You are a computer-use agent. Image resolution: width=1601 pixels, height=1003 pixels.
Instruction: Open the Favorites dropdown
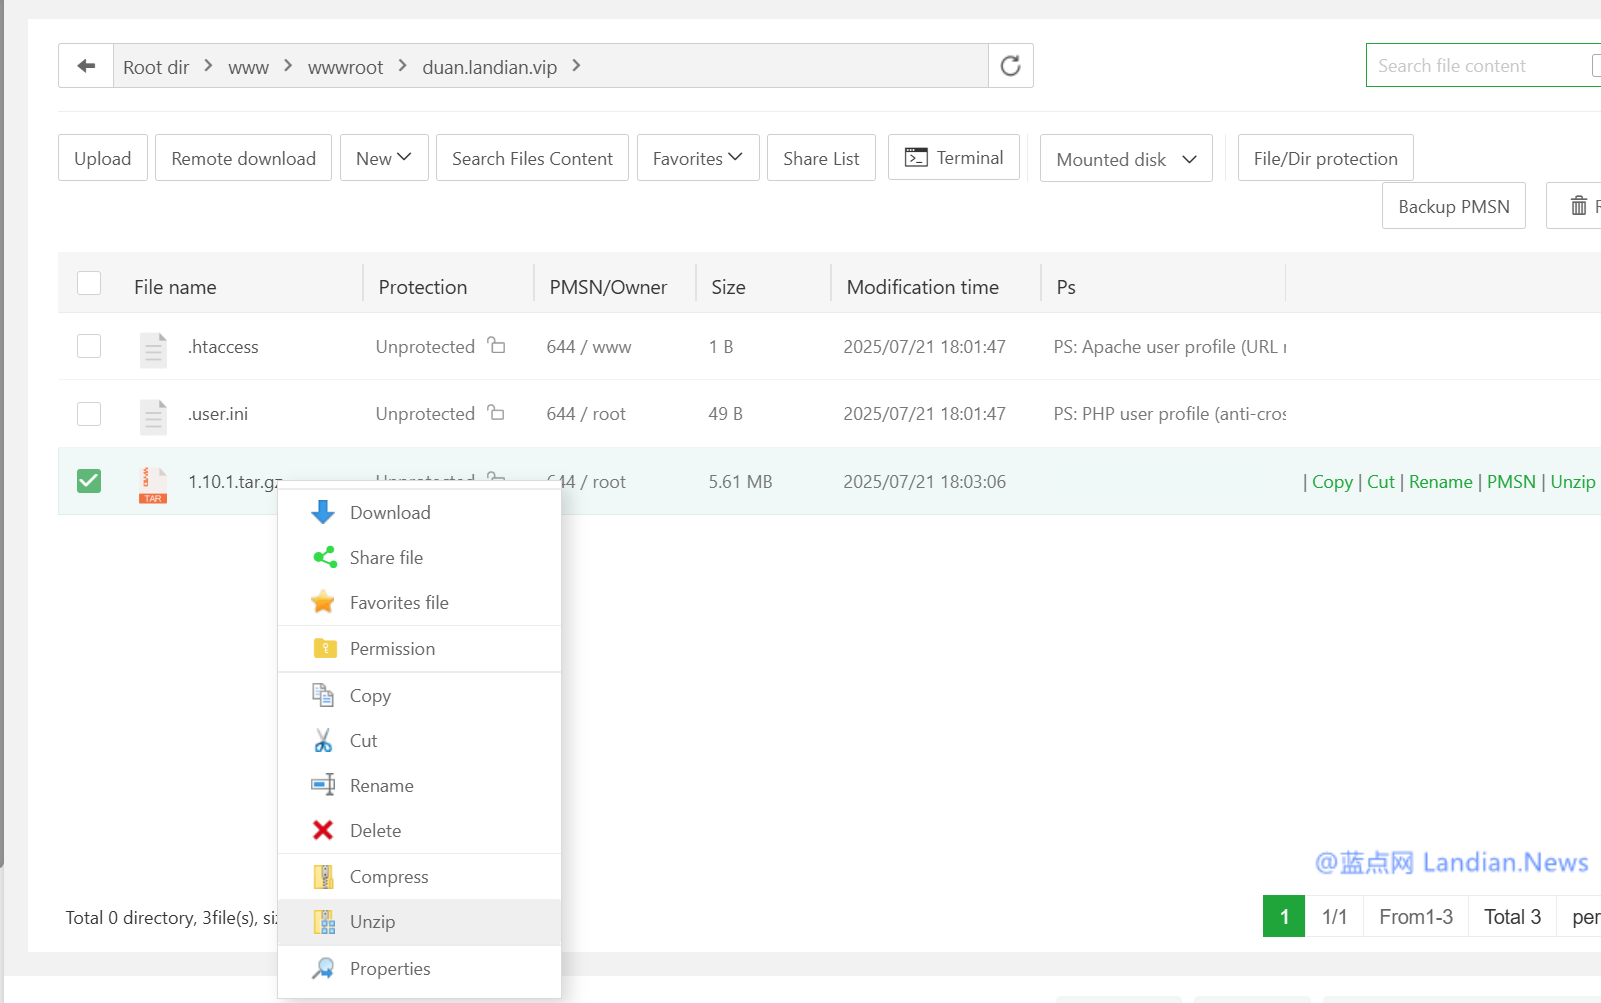click(697, 158)
